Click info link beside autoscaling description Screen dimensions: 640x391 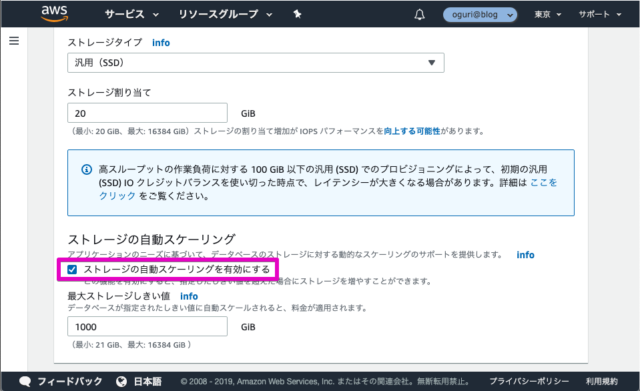525,255
